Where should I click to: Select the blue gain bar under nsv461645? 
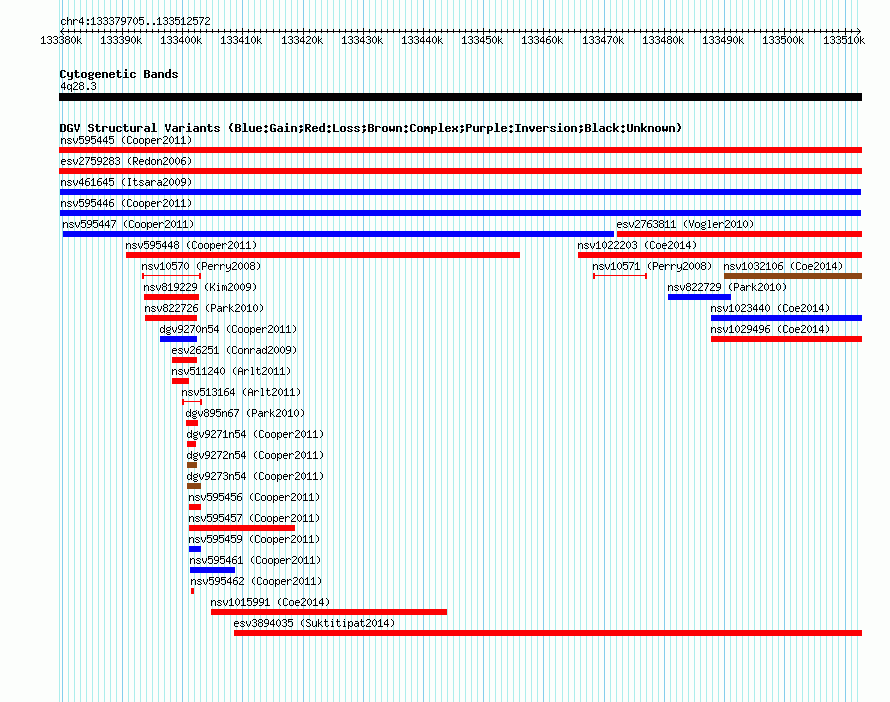tap(460, 192)
